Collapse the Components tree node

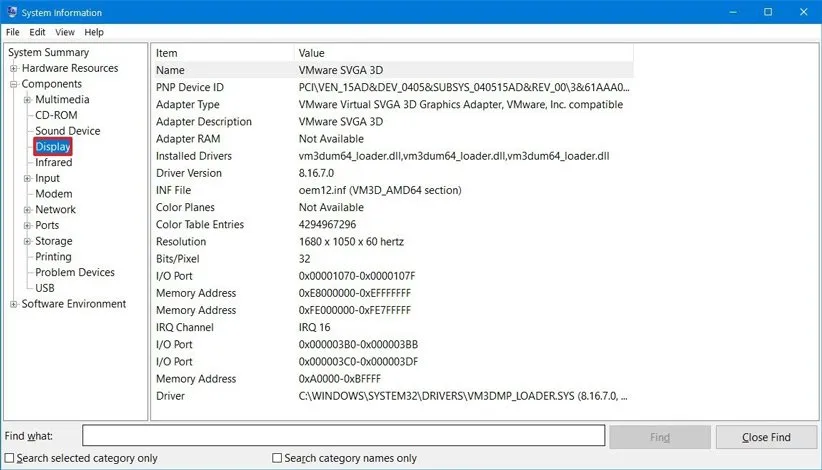tap(14, 84)
